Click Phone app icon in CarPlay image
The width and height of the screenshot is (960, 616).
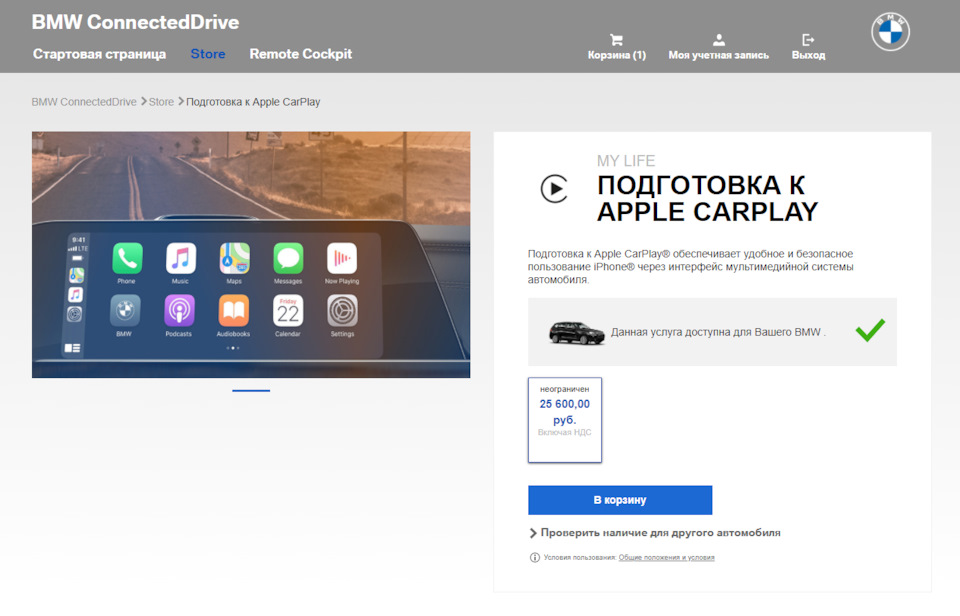click(127, 258)
